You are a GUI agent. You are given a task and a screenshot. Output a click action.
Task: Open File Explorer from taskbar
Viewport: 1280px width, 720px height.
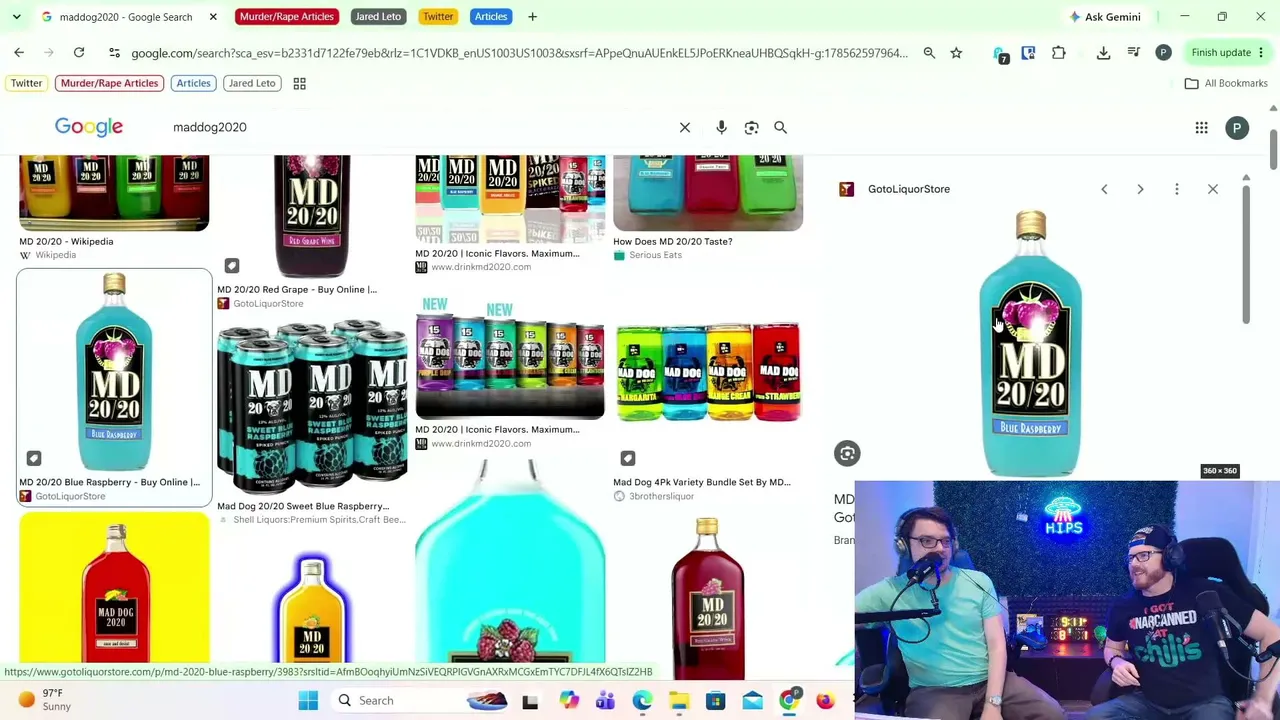(679, 701)
